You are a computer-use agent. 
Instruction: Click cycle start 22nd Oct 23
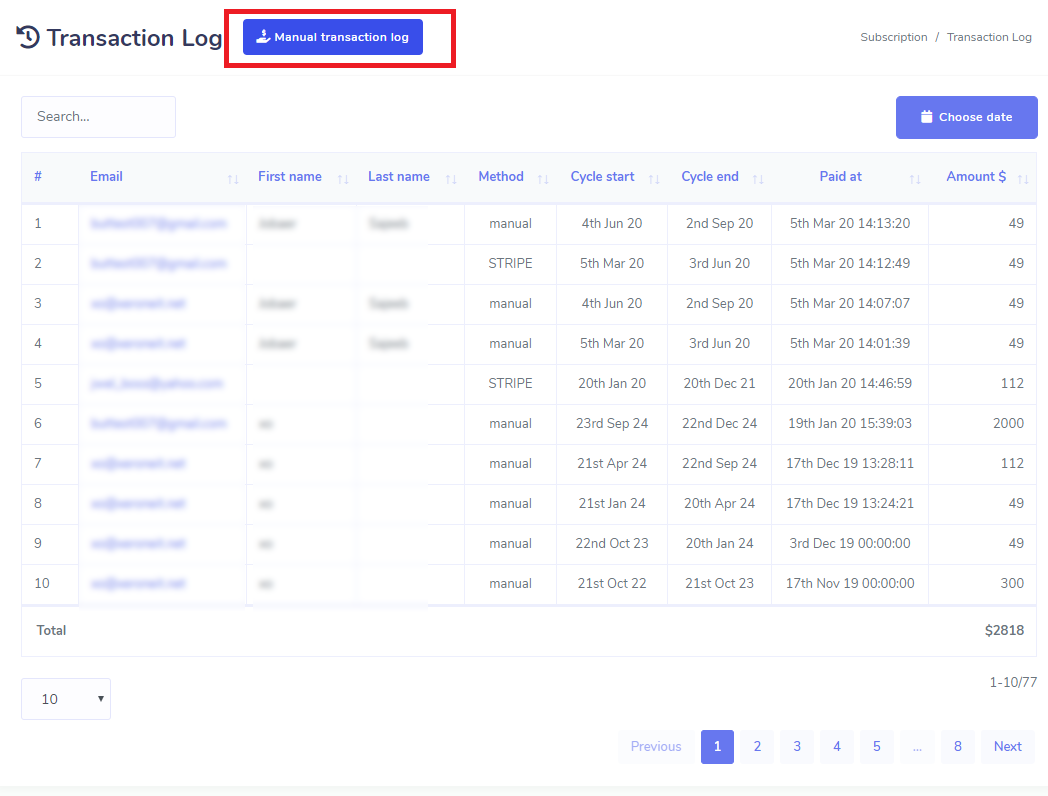point(612,543)
